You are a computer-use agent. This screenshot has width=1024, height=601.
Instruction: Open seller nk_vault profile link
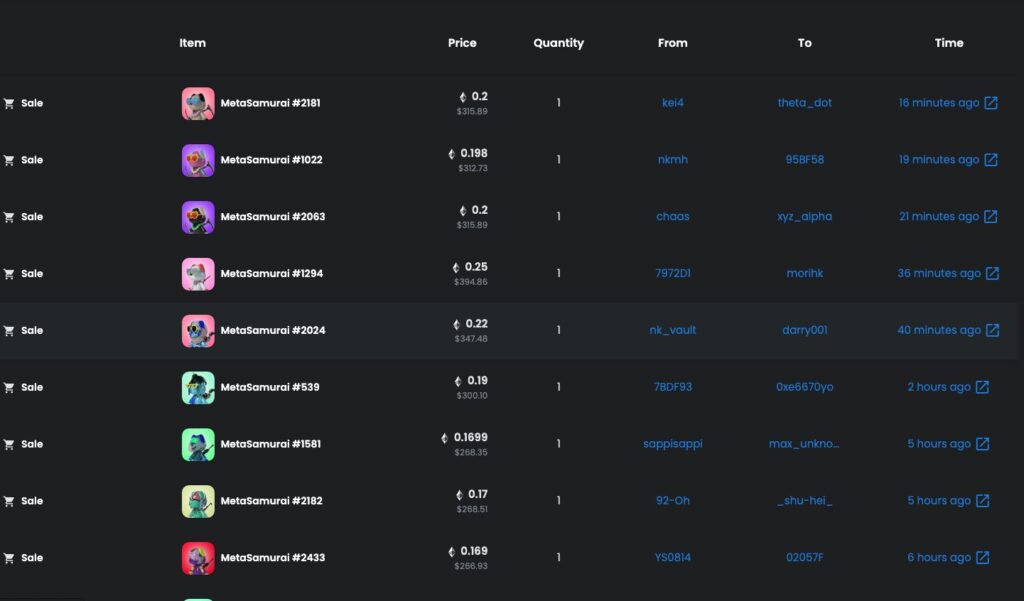[672, 331]
